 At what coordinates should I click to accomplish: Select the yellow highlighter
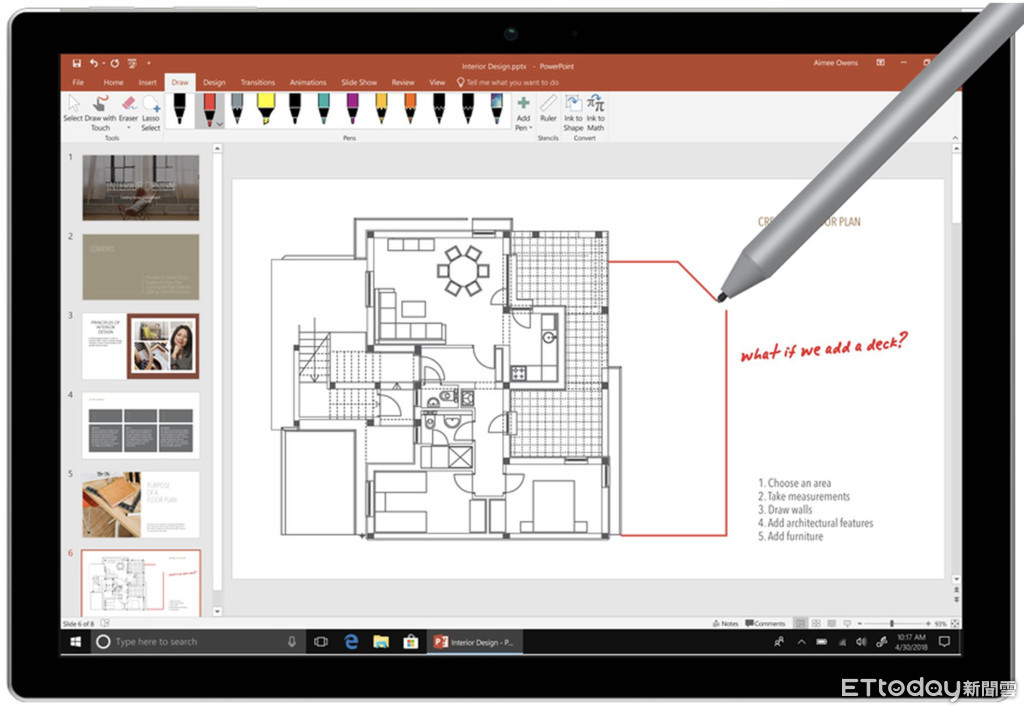click(266, 108)
